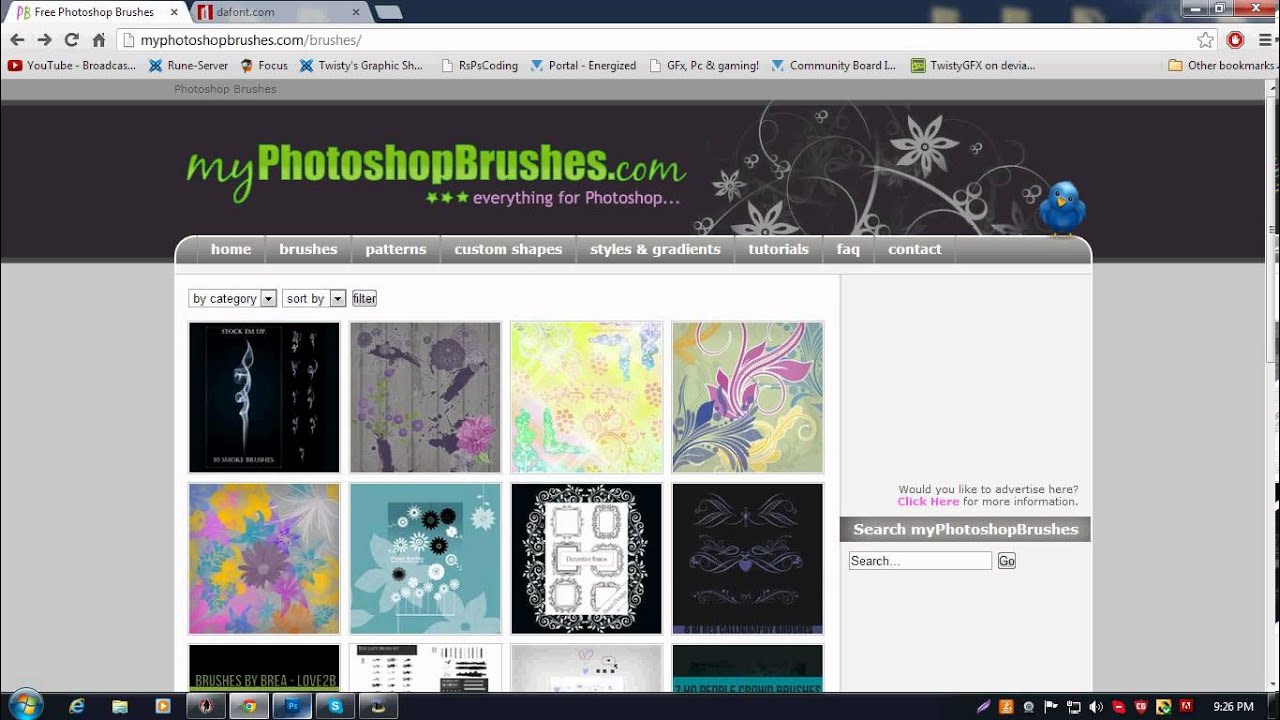This screenshot has width=1280, height=720.
Task: Open the Chrome menu icon
Action: (x=1264, y=40)
